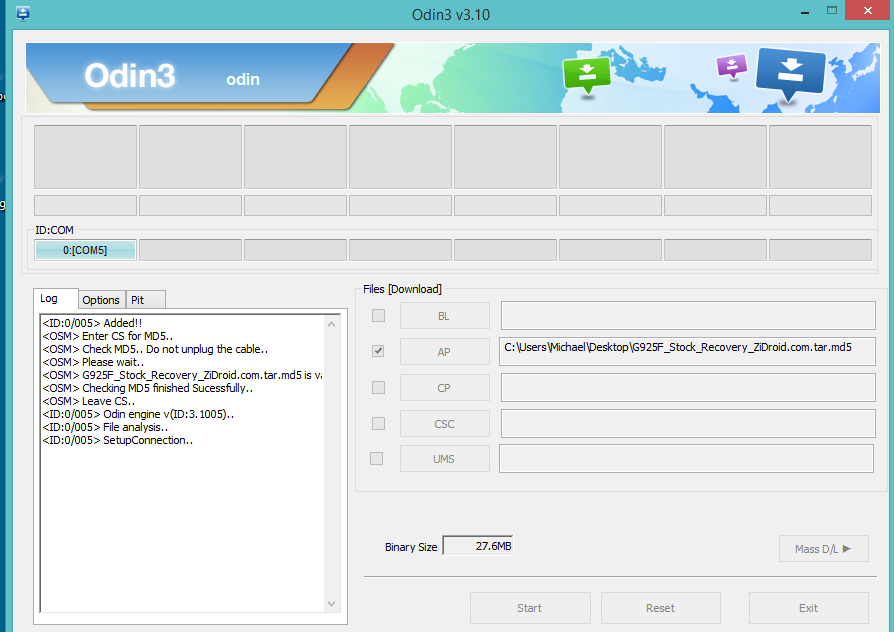Click the AP file path with G925F recovery

[687, 351]
